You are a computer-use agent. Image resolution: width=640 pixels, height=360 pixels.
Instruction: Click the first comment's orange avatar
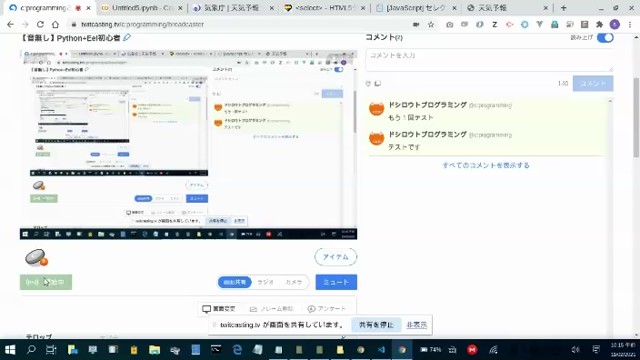point(376,109)
